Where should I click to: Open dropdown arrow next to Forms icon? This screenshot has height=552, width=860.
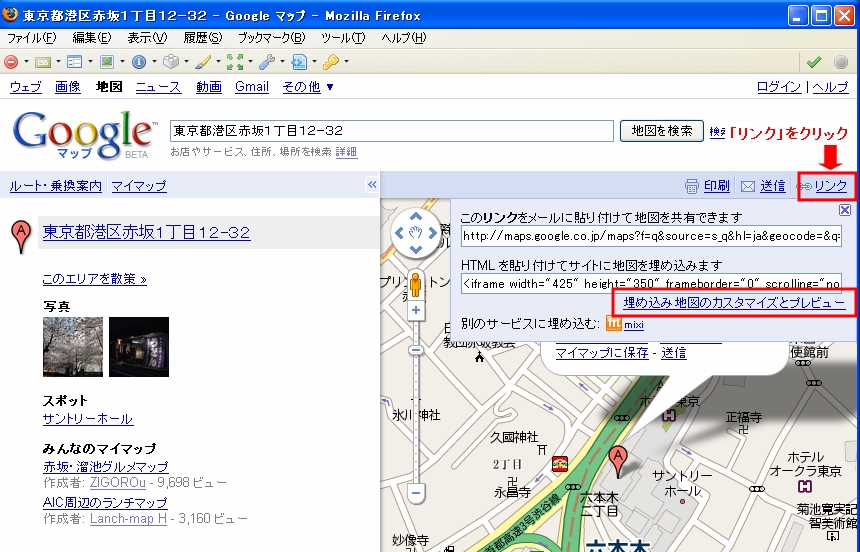90,62
